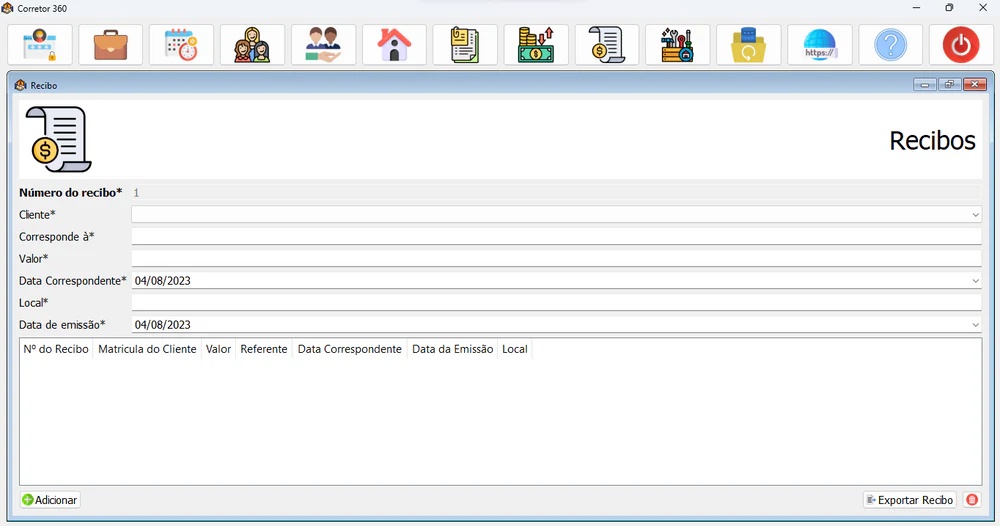Open the yellow backup folder icon
1000x526 pixels.
click(749, 45)
